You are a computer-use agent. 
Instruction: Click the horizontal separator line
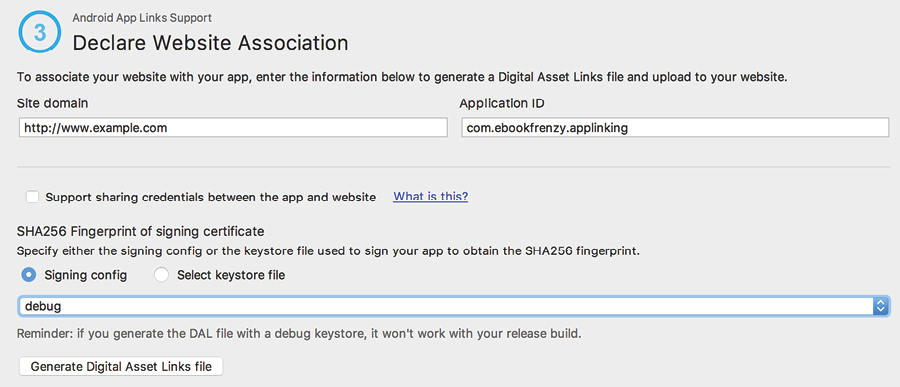[453, 167]
